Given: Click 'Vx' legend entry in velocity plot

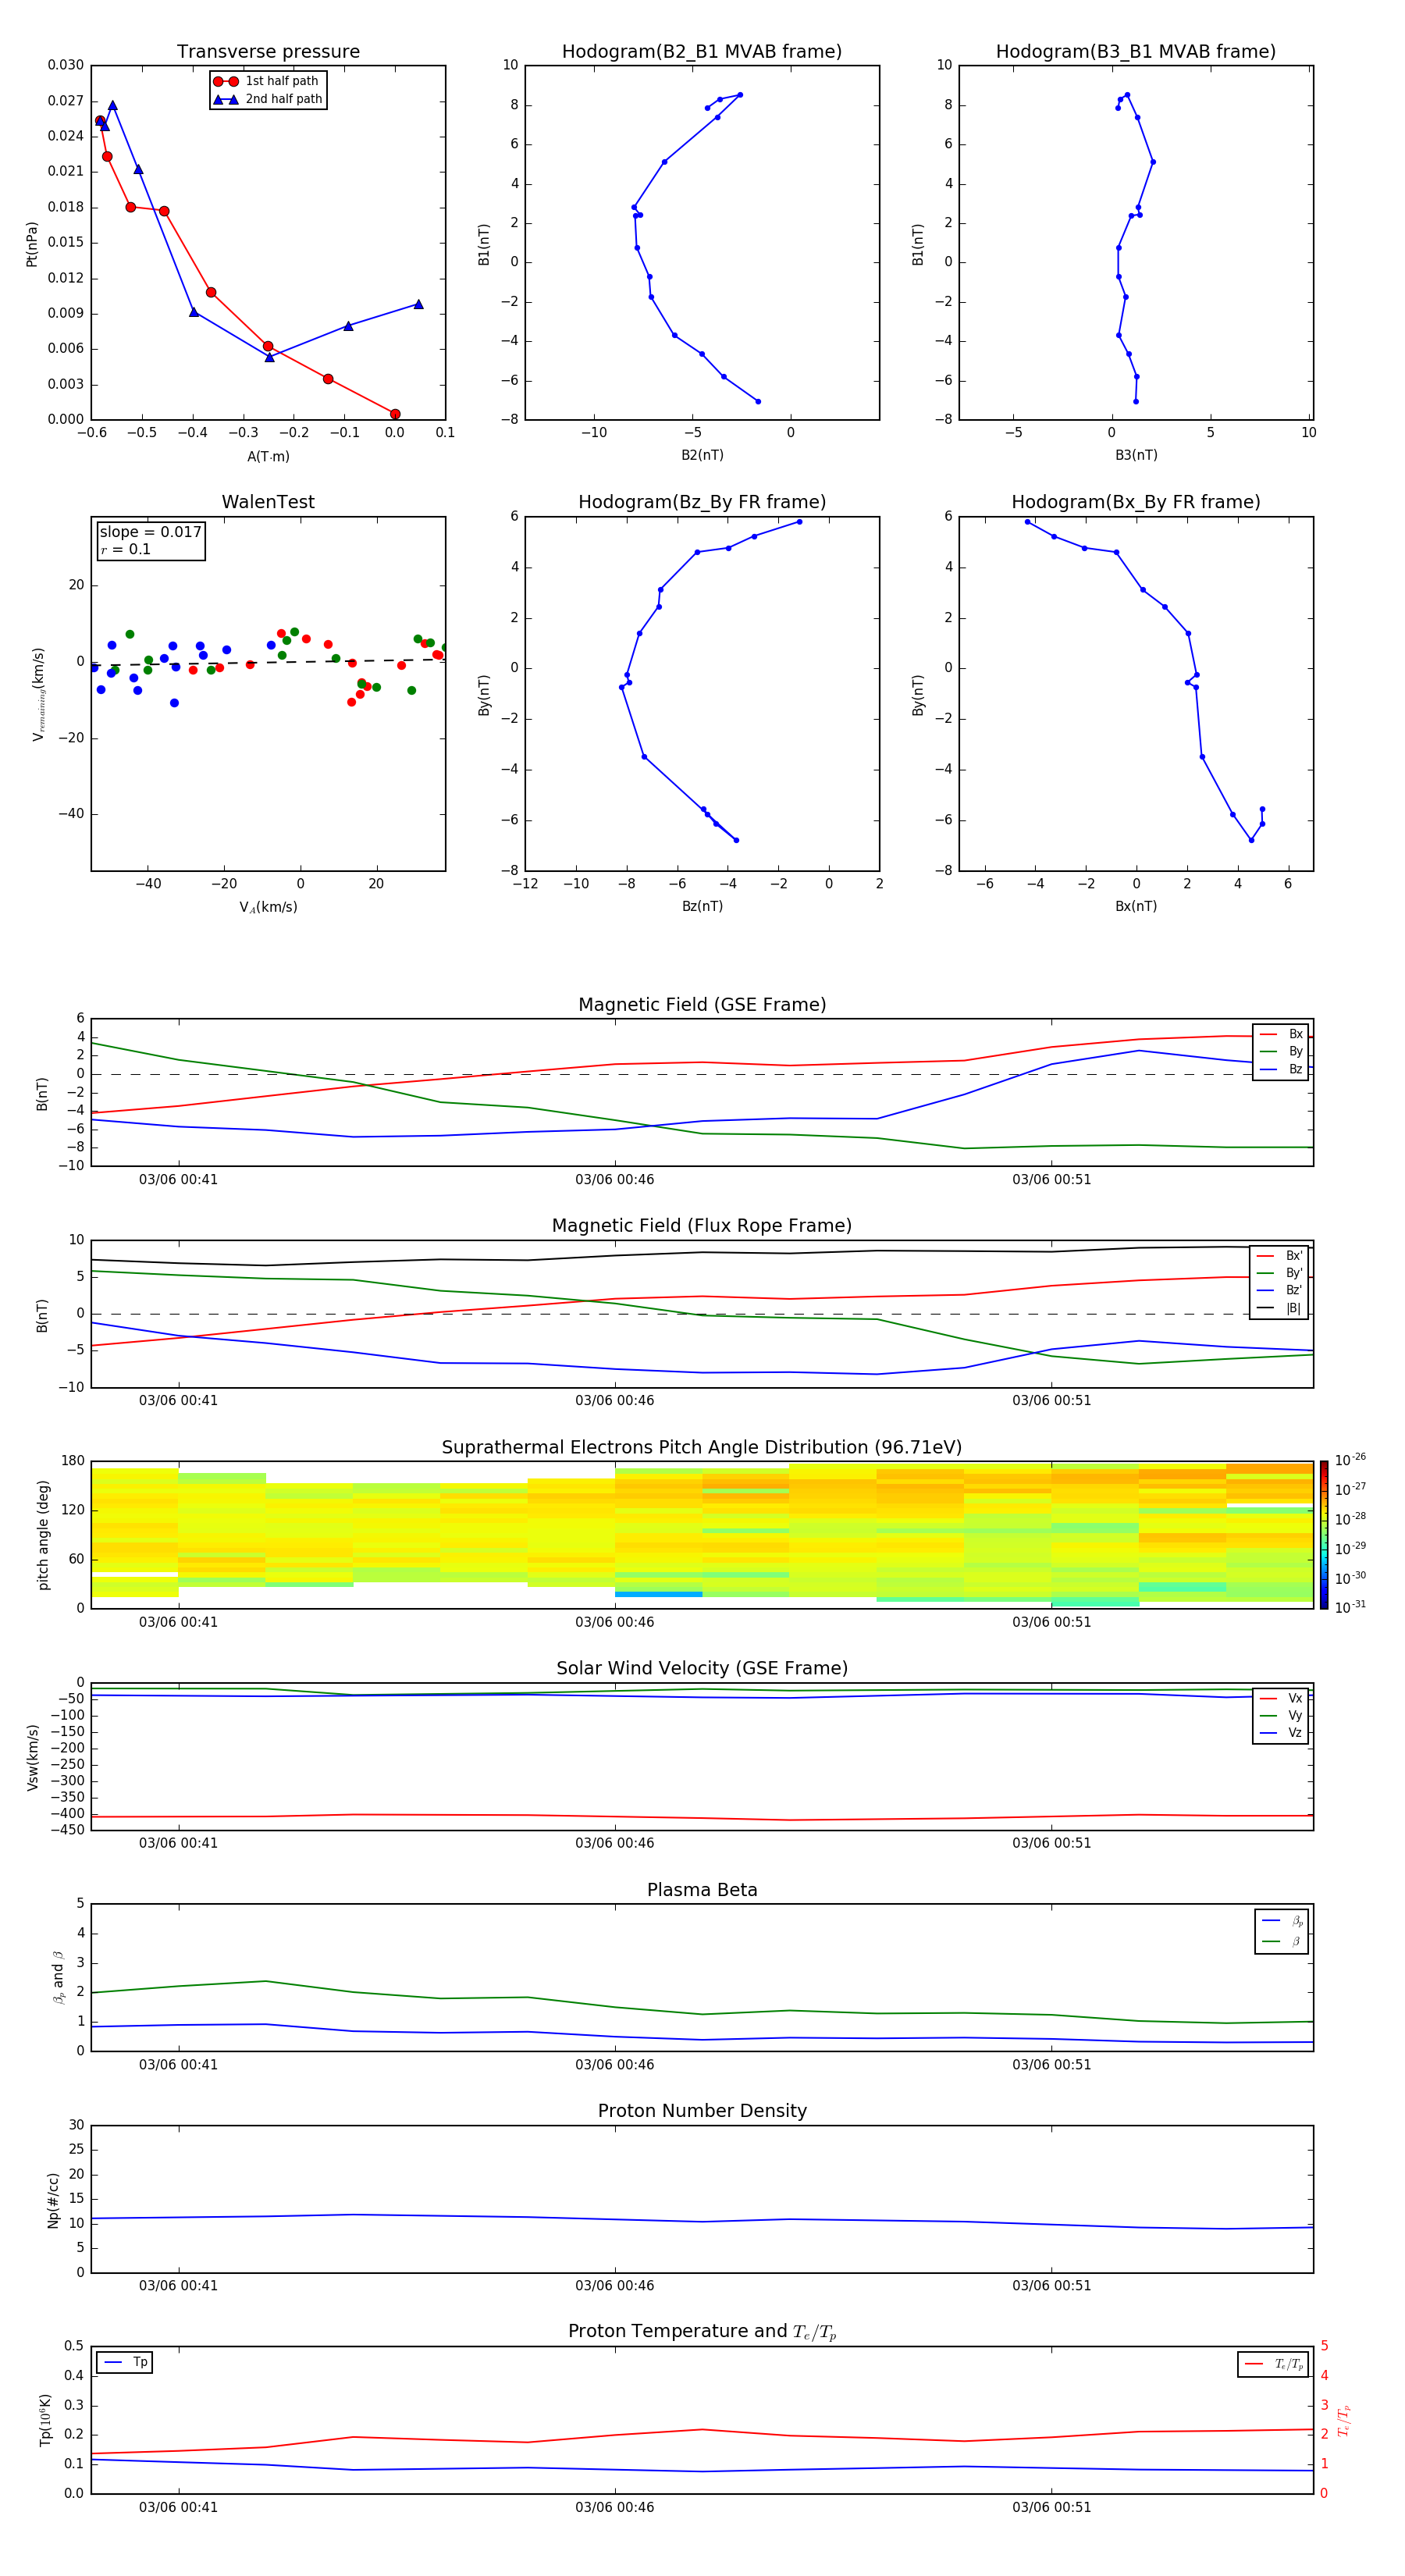Looking at the screenshot, I should click(1281, 1698).
